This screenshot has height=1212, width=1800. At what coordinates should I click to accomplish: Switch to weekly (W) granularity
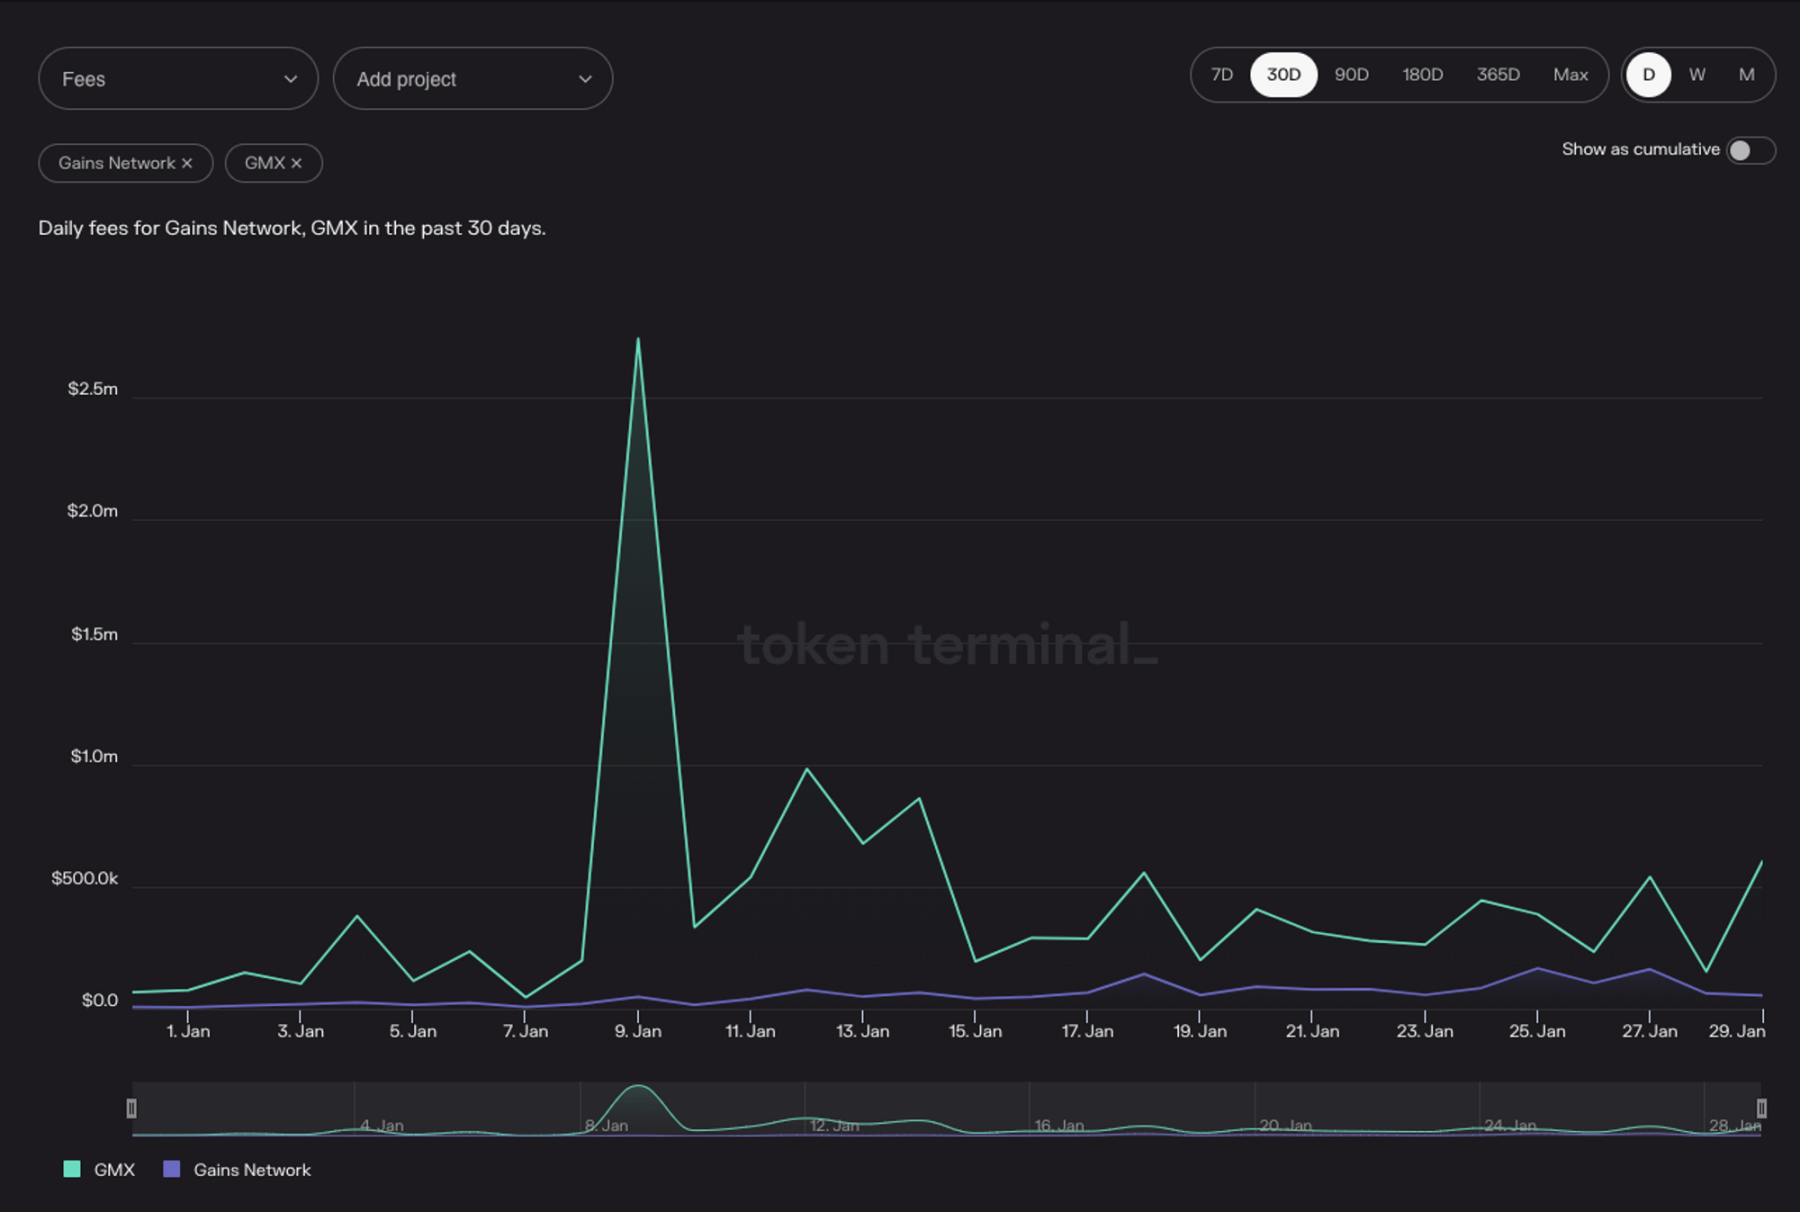(x=1697, y=75)
